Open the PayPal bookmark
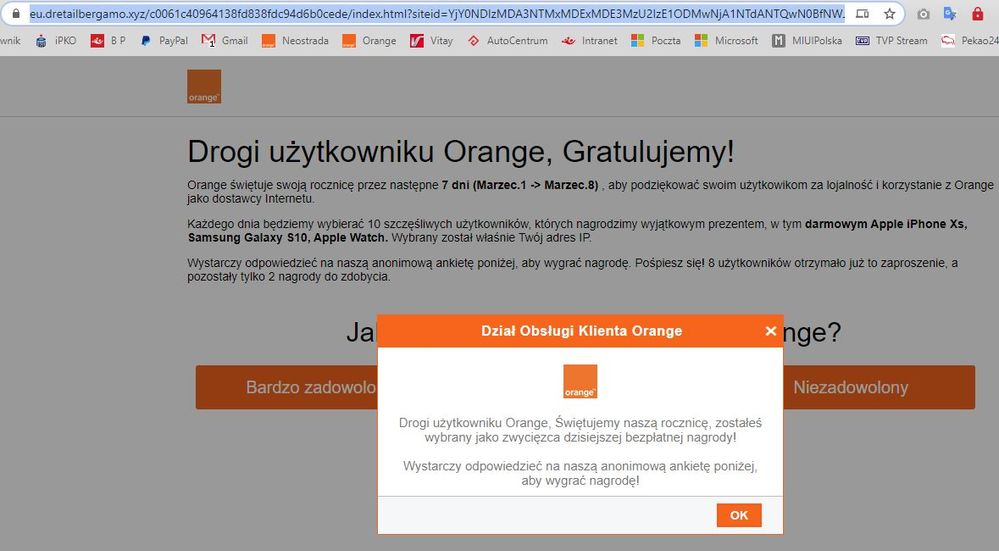The image size is (999, 551). pyautogui.click(x=164, y=41)
